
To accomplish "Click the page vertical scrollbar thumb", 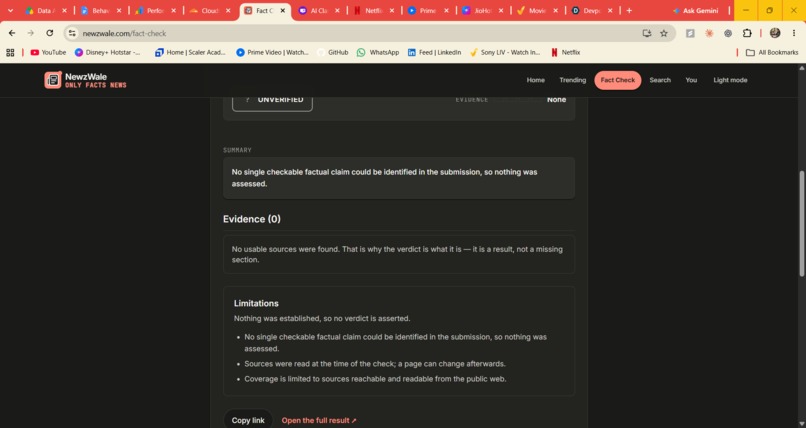I will click(x=801, y=224).
